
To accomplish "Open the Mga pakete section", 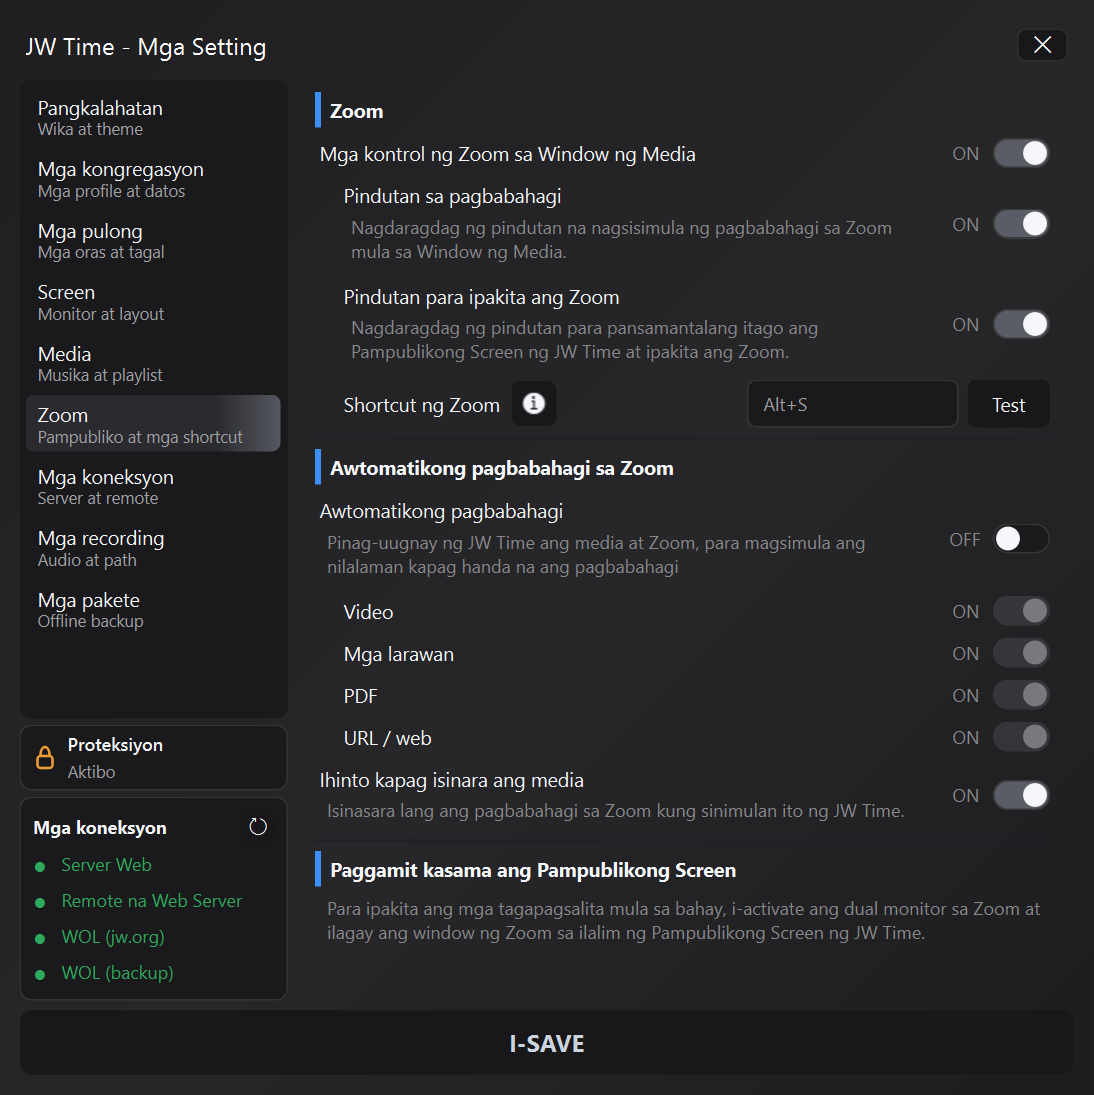I will tap(153, 610).
